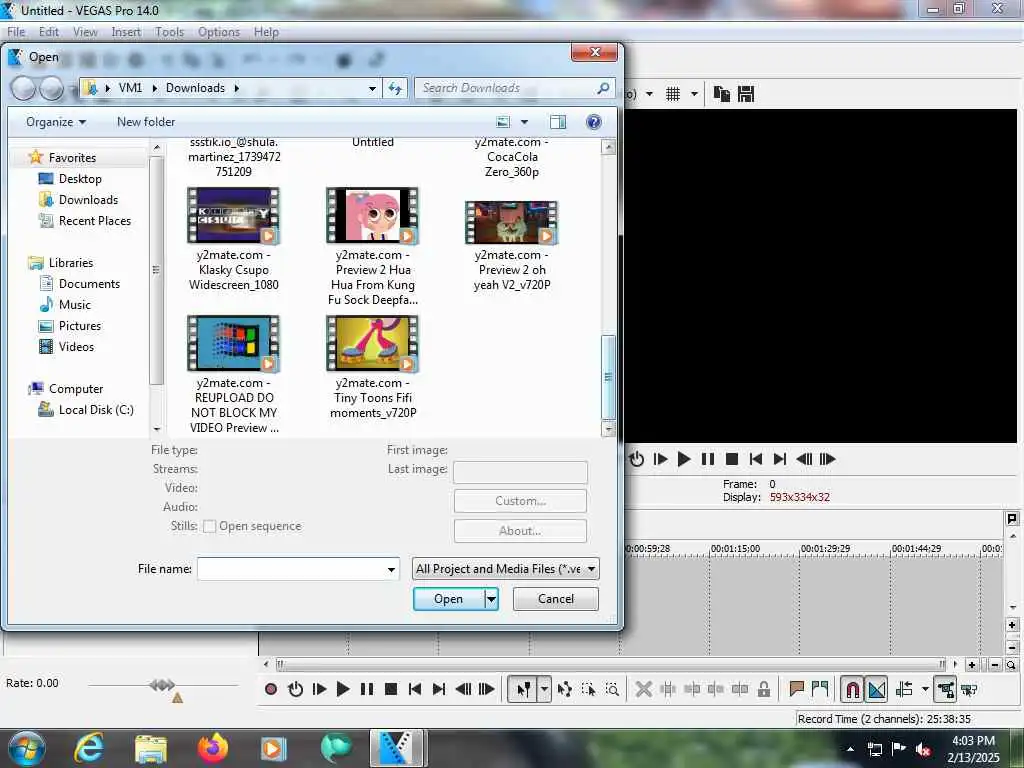Toggle the Lock event icon

pos(763,689)
